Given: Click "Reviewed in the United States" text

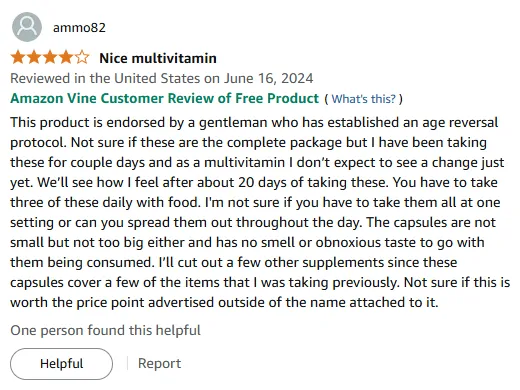Looking at the screenshot, I should coord(105,79).
